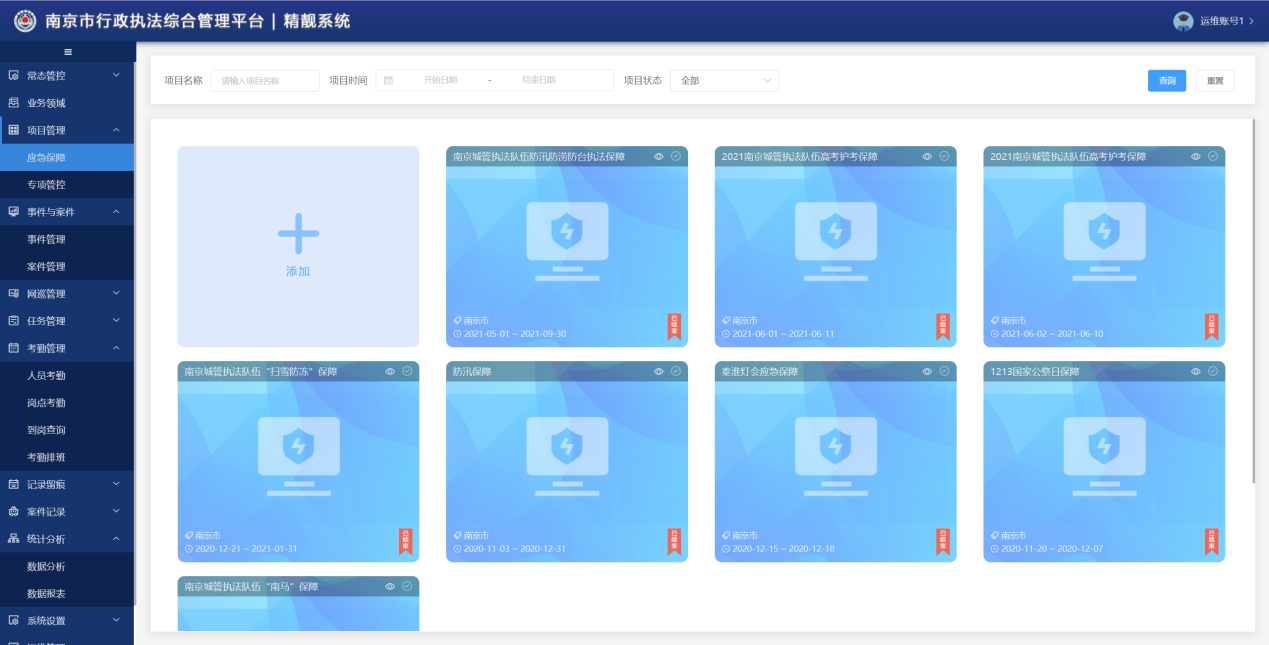
Task: Click the blue 查询 button
Action: point(1166,81)
